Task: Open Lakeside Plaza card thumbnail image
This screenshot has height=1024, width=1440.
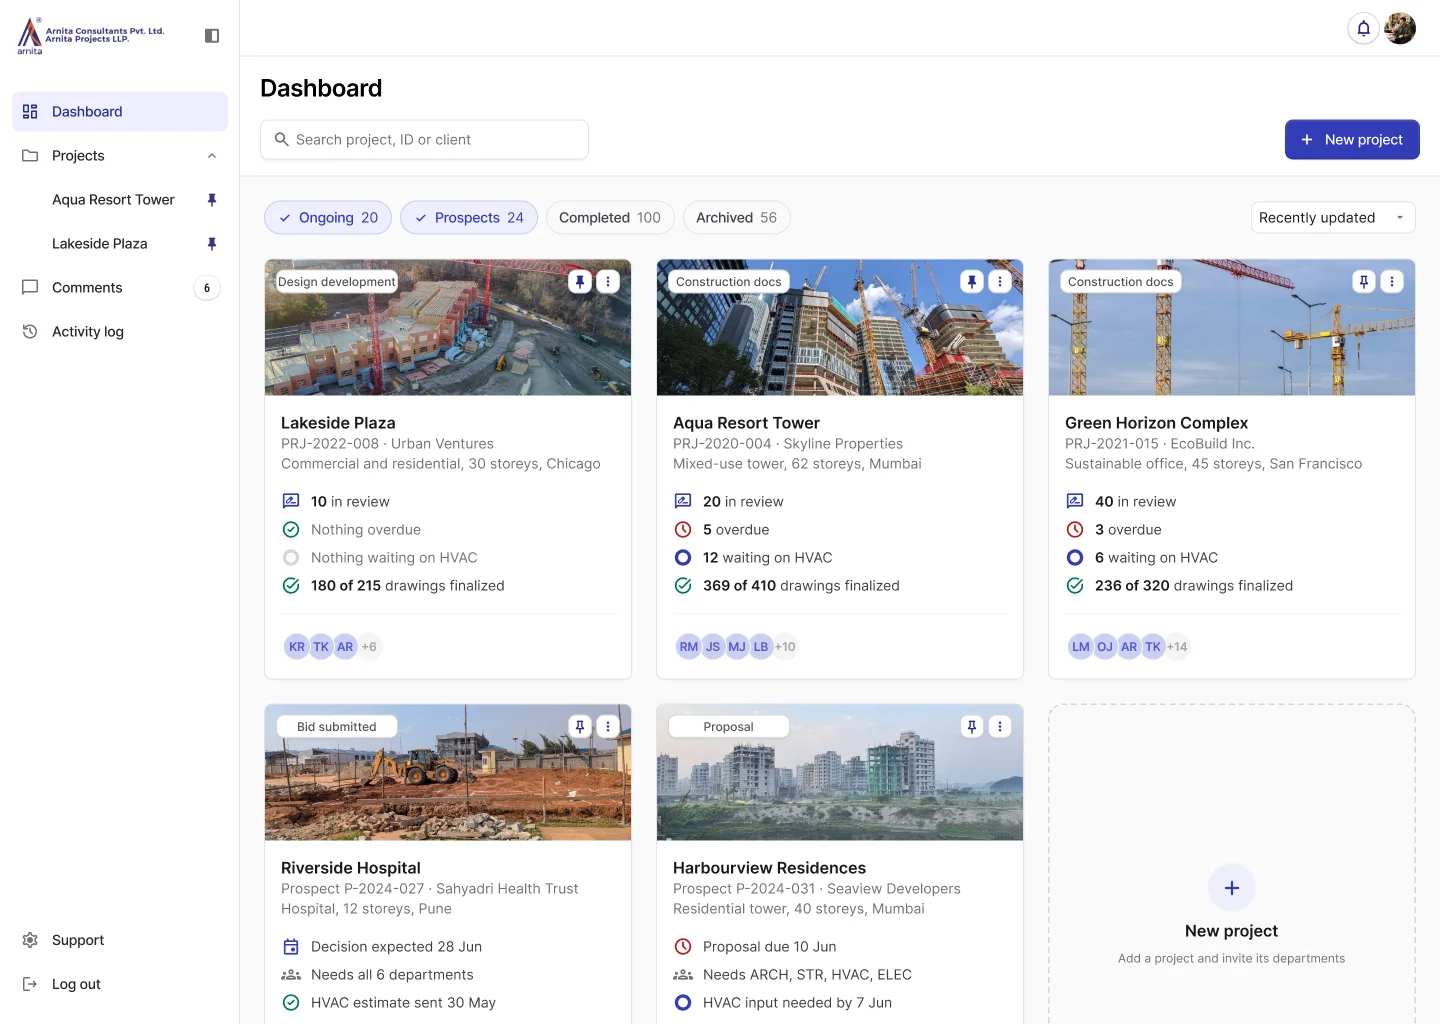Action: tap(448, 328)
